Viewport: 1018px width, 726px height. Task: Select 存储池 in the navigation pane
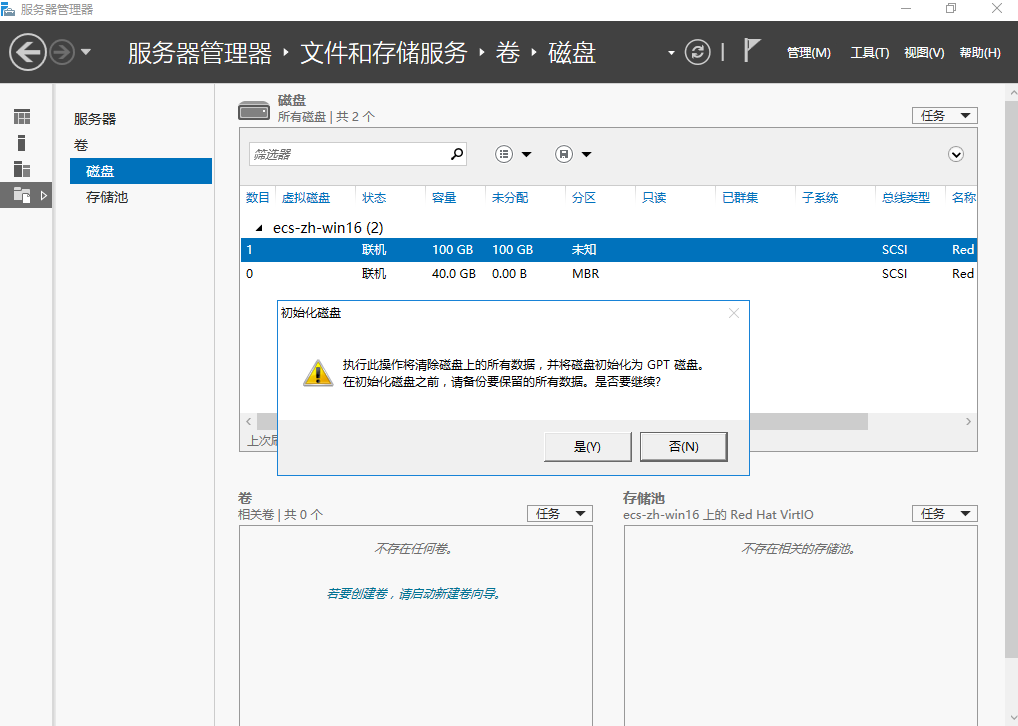click(107, 197)
